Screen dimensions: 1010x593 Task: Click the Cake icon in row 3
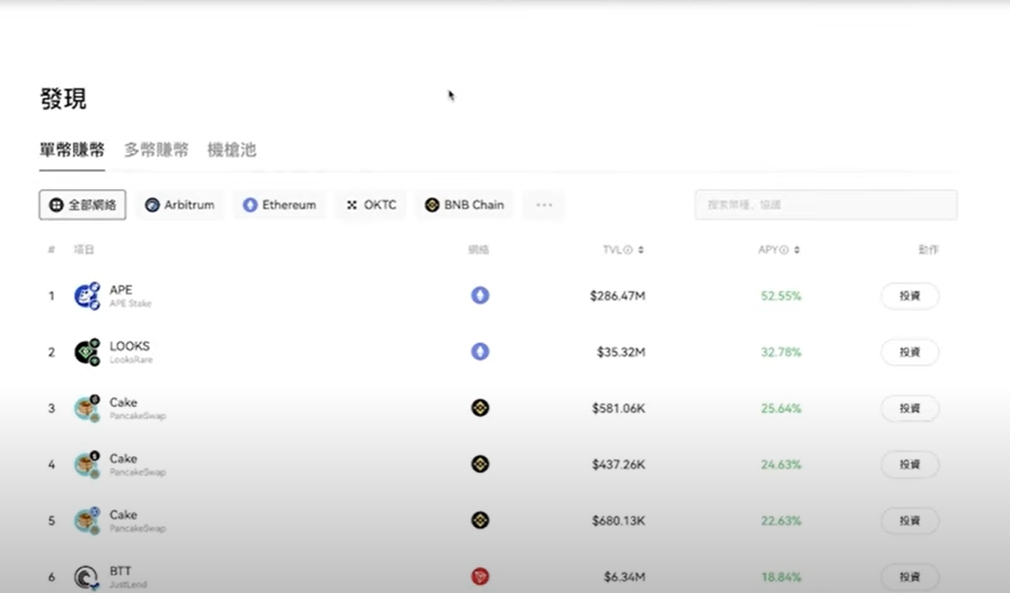(87, 408)
